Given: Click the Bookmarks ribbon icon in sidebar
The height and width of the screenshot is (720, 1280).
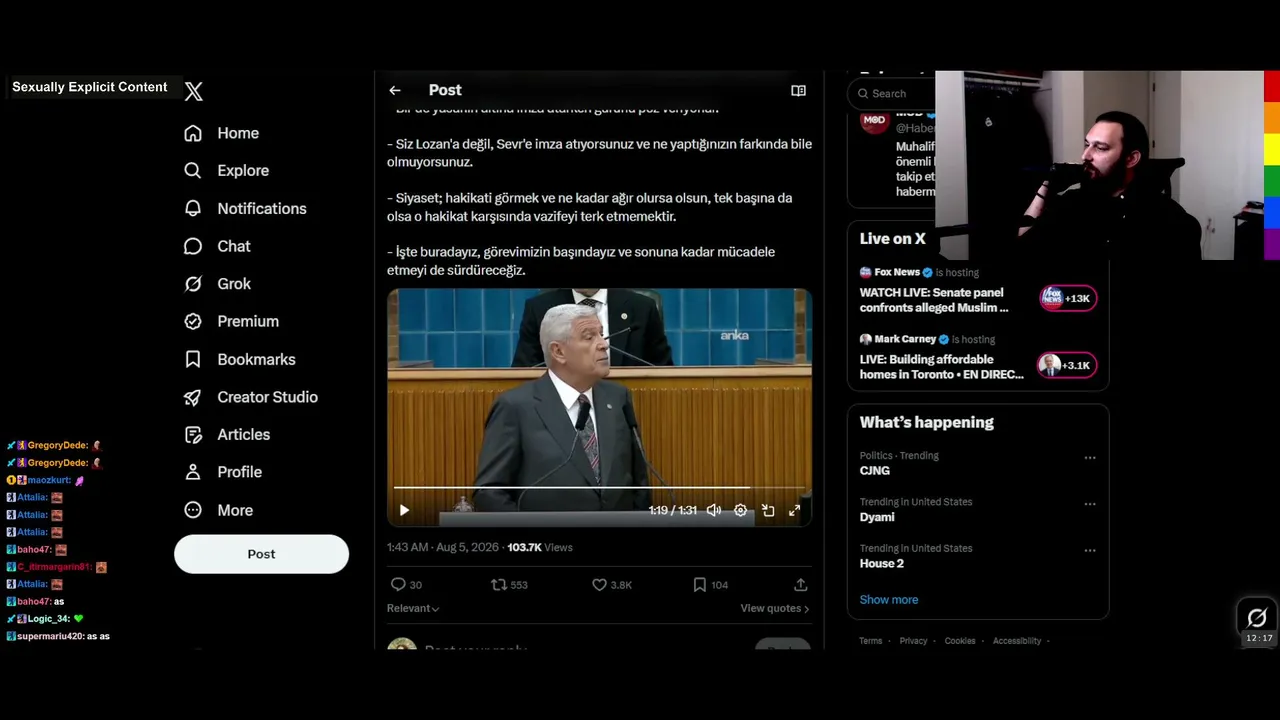Looking at the screenshot, I should click(x=193, y=359).
